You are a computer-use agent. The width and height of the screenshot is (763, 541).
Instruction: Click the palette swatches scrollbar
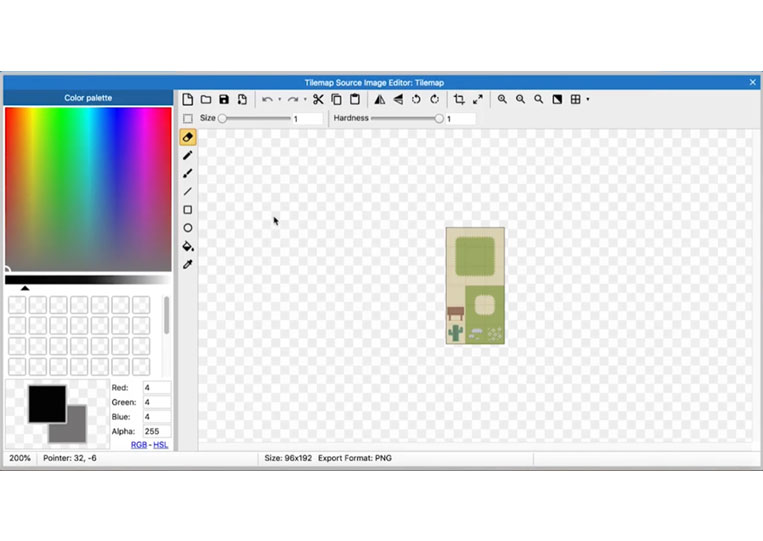pyautogui.click(x=166, y=316)
